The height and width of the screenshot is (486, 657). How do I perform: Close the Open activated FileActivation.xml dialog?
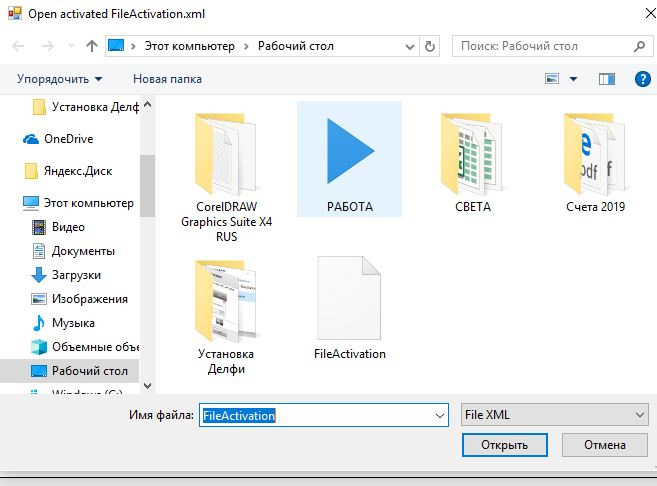[x=649, y=13]
